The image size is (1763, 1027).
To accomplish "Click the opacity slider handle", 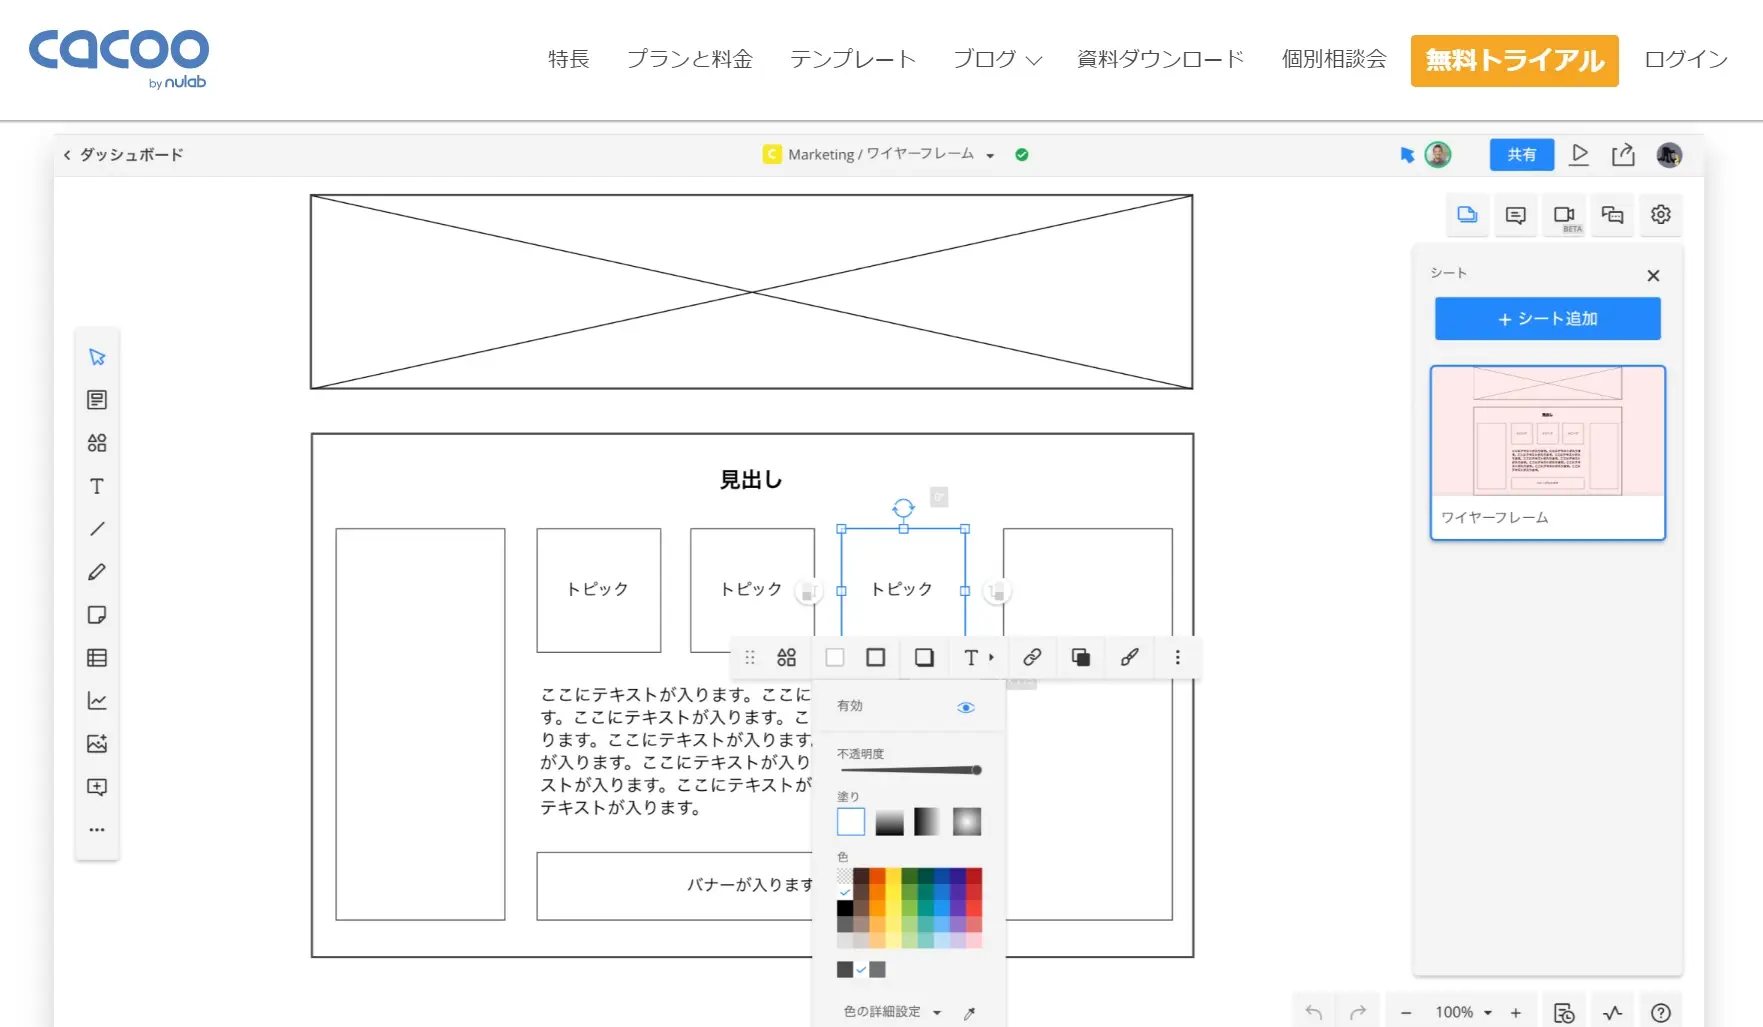I will pyautogui.click(x=976, y=770).
